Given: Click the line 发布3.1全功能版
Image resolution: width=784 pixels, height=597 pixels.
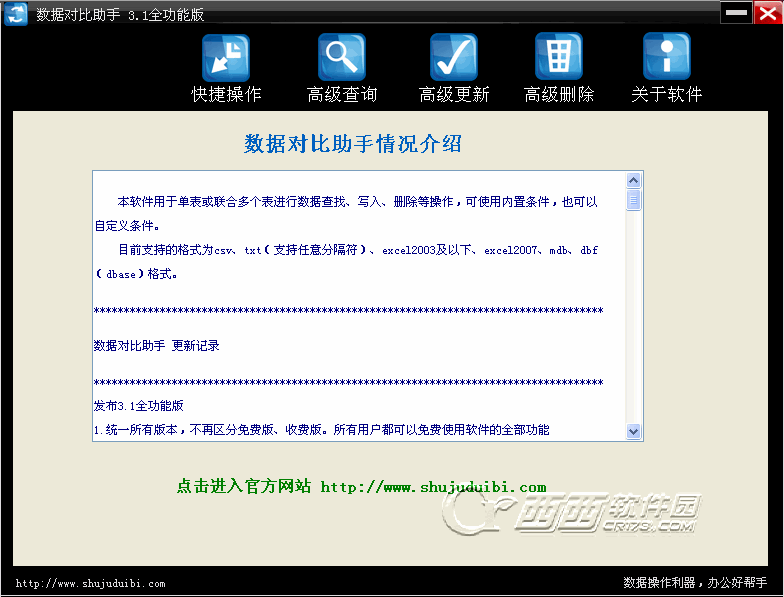Looking at the screenshot, I should [x=138, y=406].
